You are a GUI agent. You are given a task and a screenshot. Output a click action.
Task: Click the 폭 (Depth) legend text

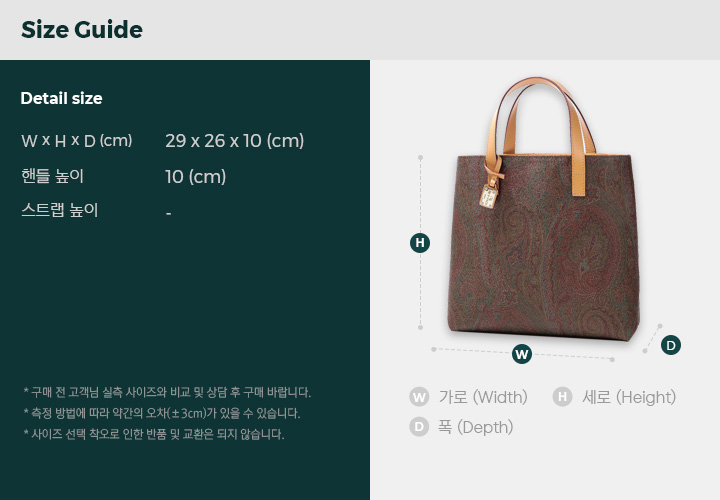tap(475, 427)
